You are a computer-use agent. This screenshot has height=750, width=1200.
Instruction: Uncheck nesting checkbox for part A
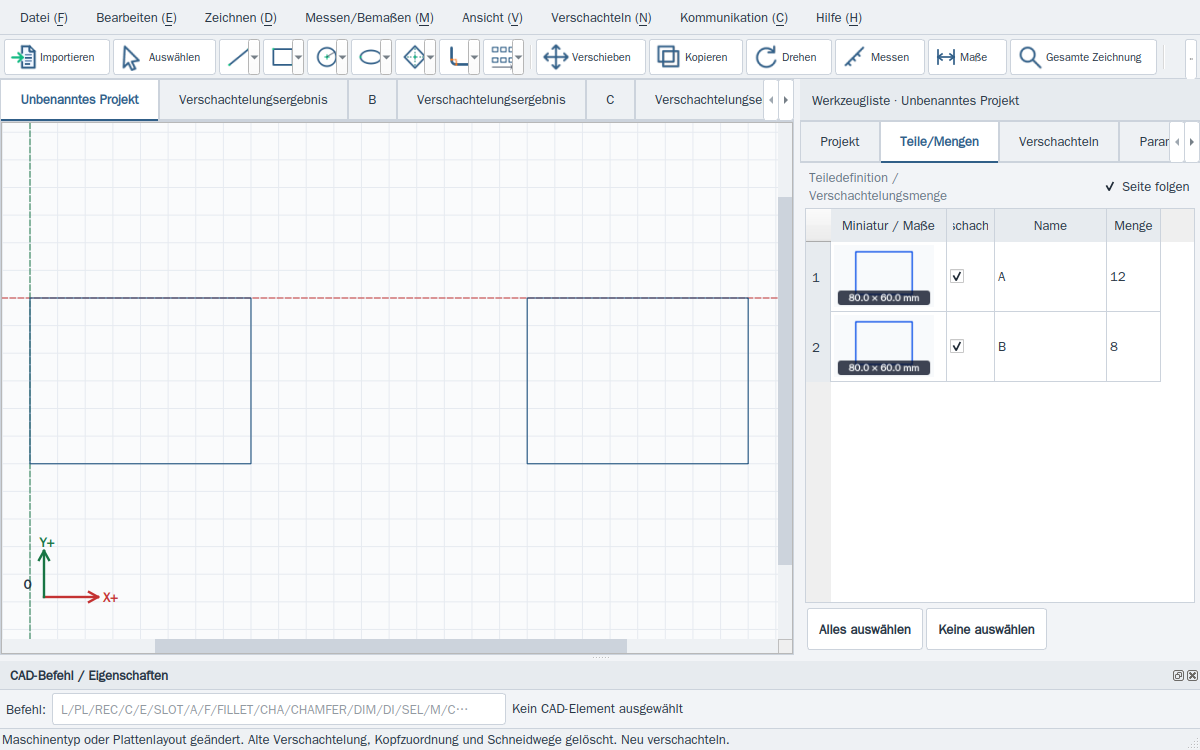[x=957, y=276]
